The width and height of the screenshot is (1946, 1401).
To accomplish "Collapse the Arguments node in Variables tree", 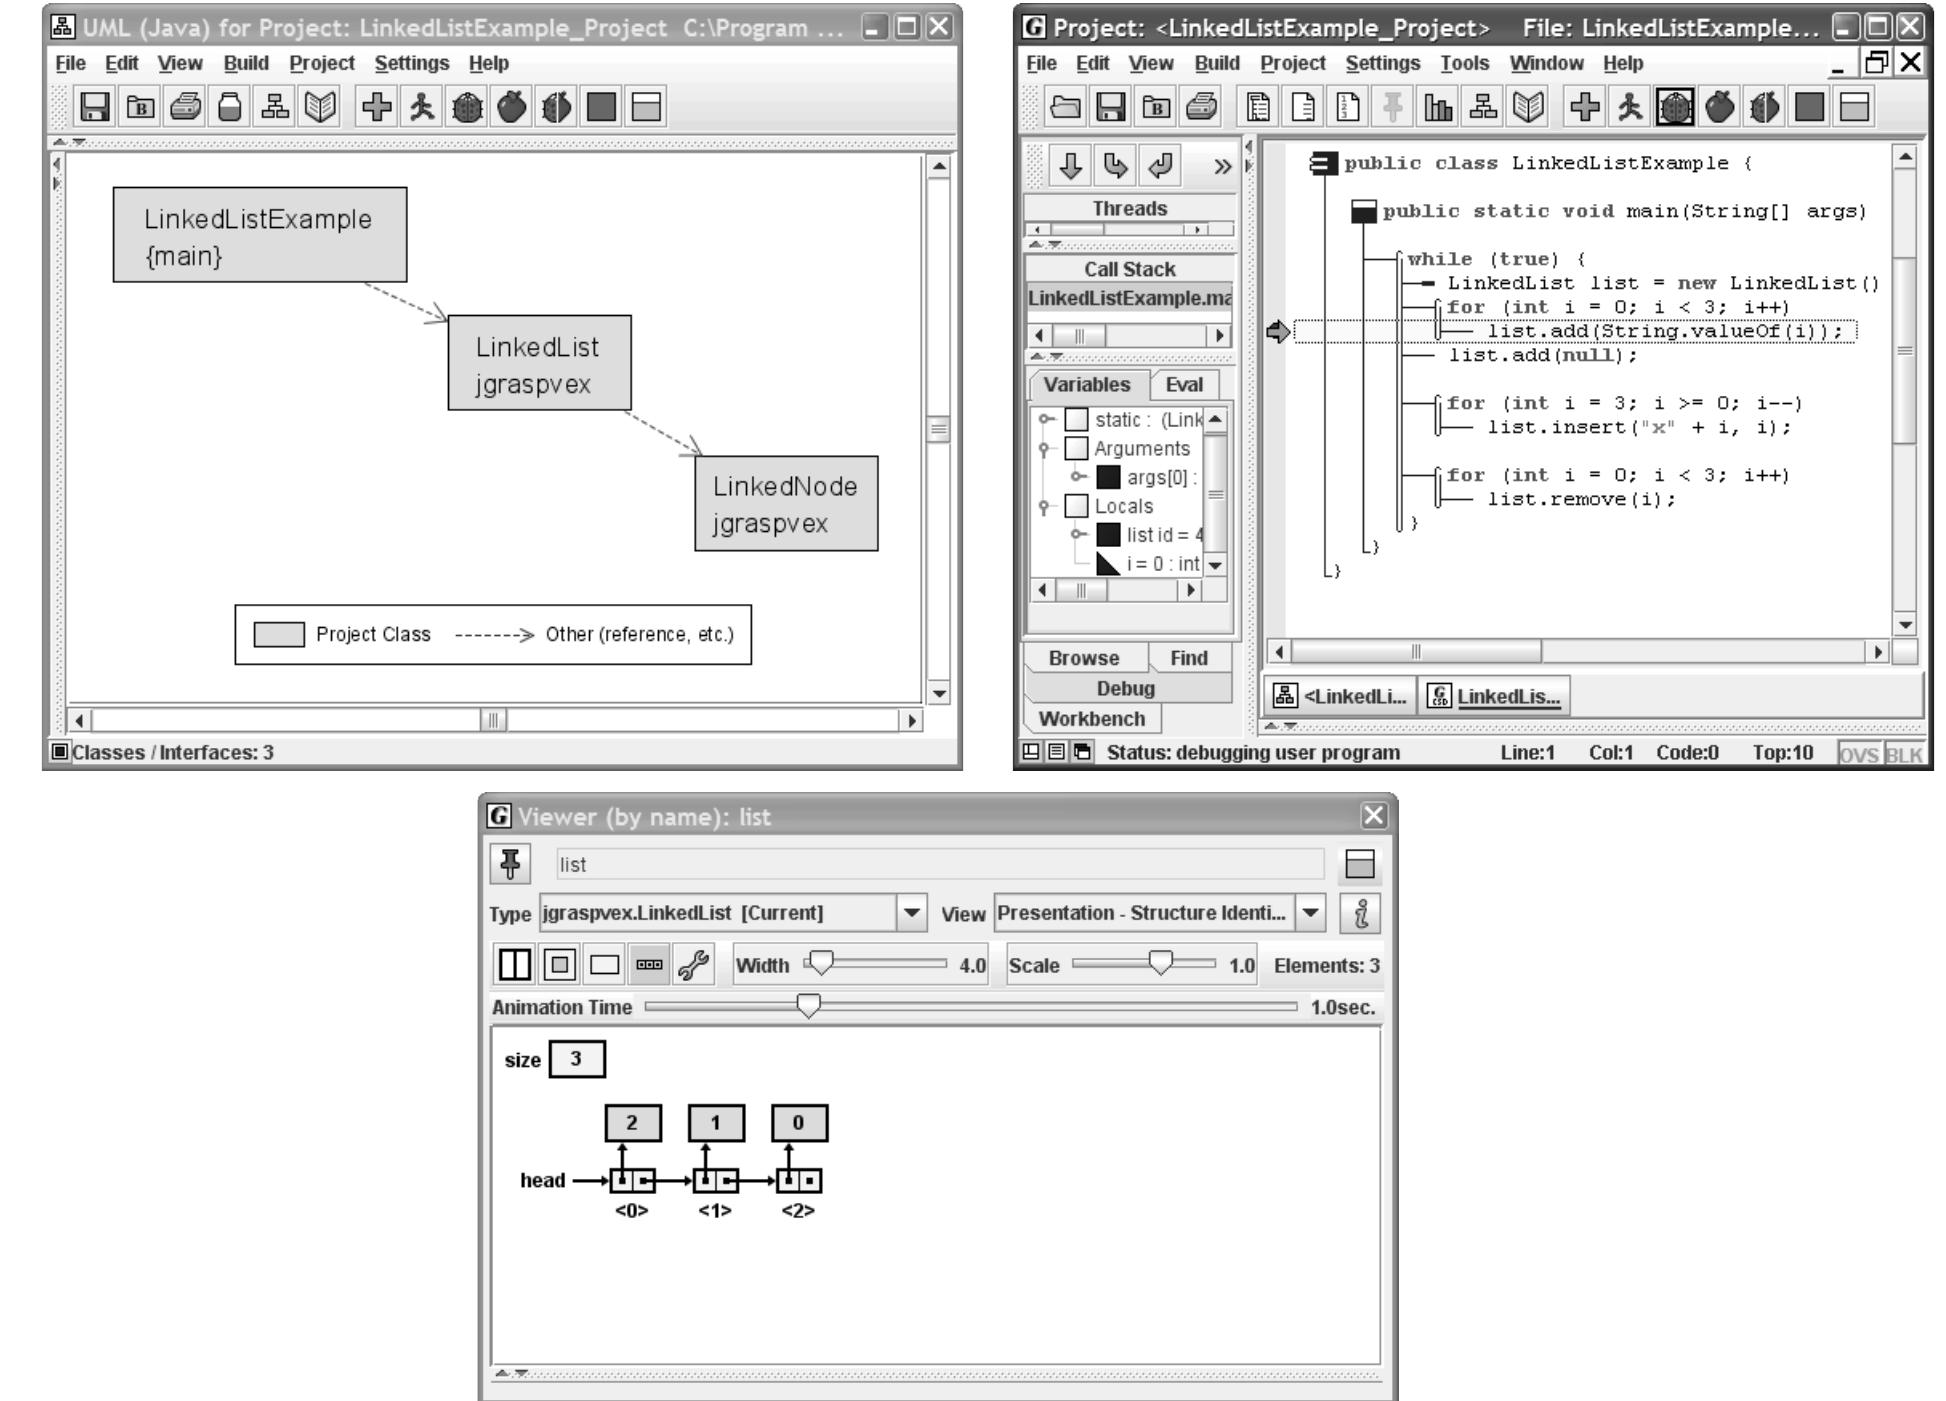I will pos(1046,448).
